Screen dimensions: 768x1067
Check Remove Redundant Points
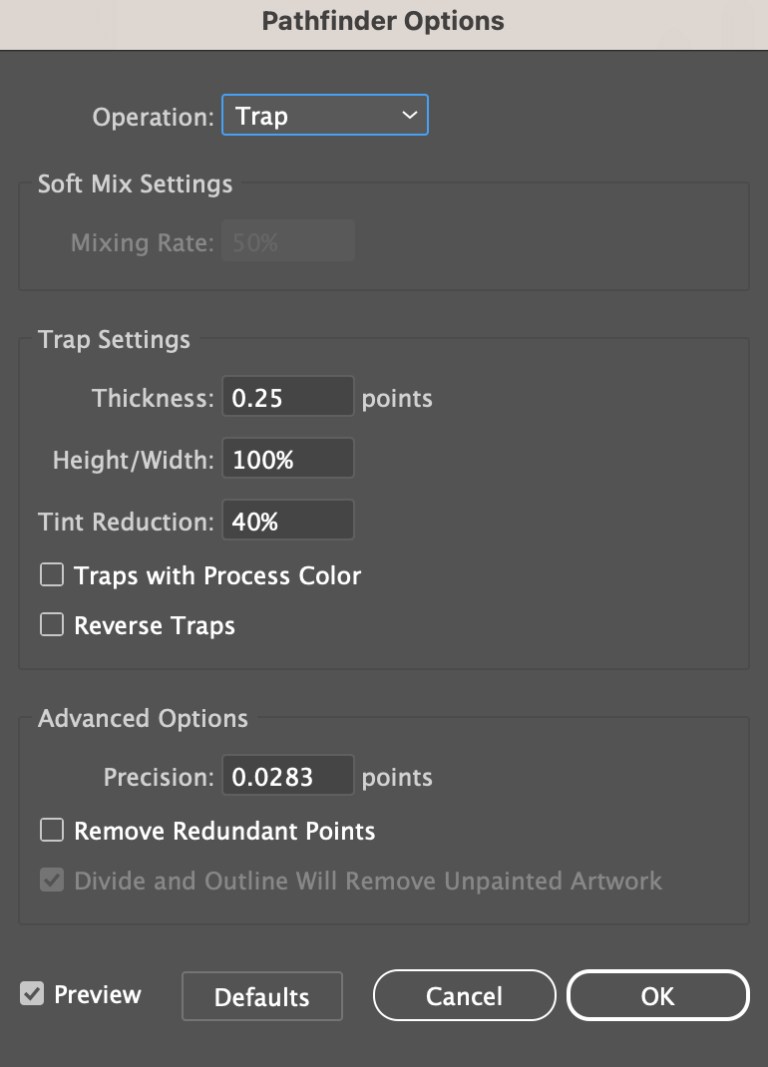[52, 830]
